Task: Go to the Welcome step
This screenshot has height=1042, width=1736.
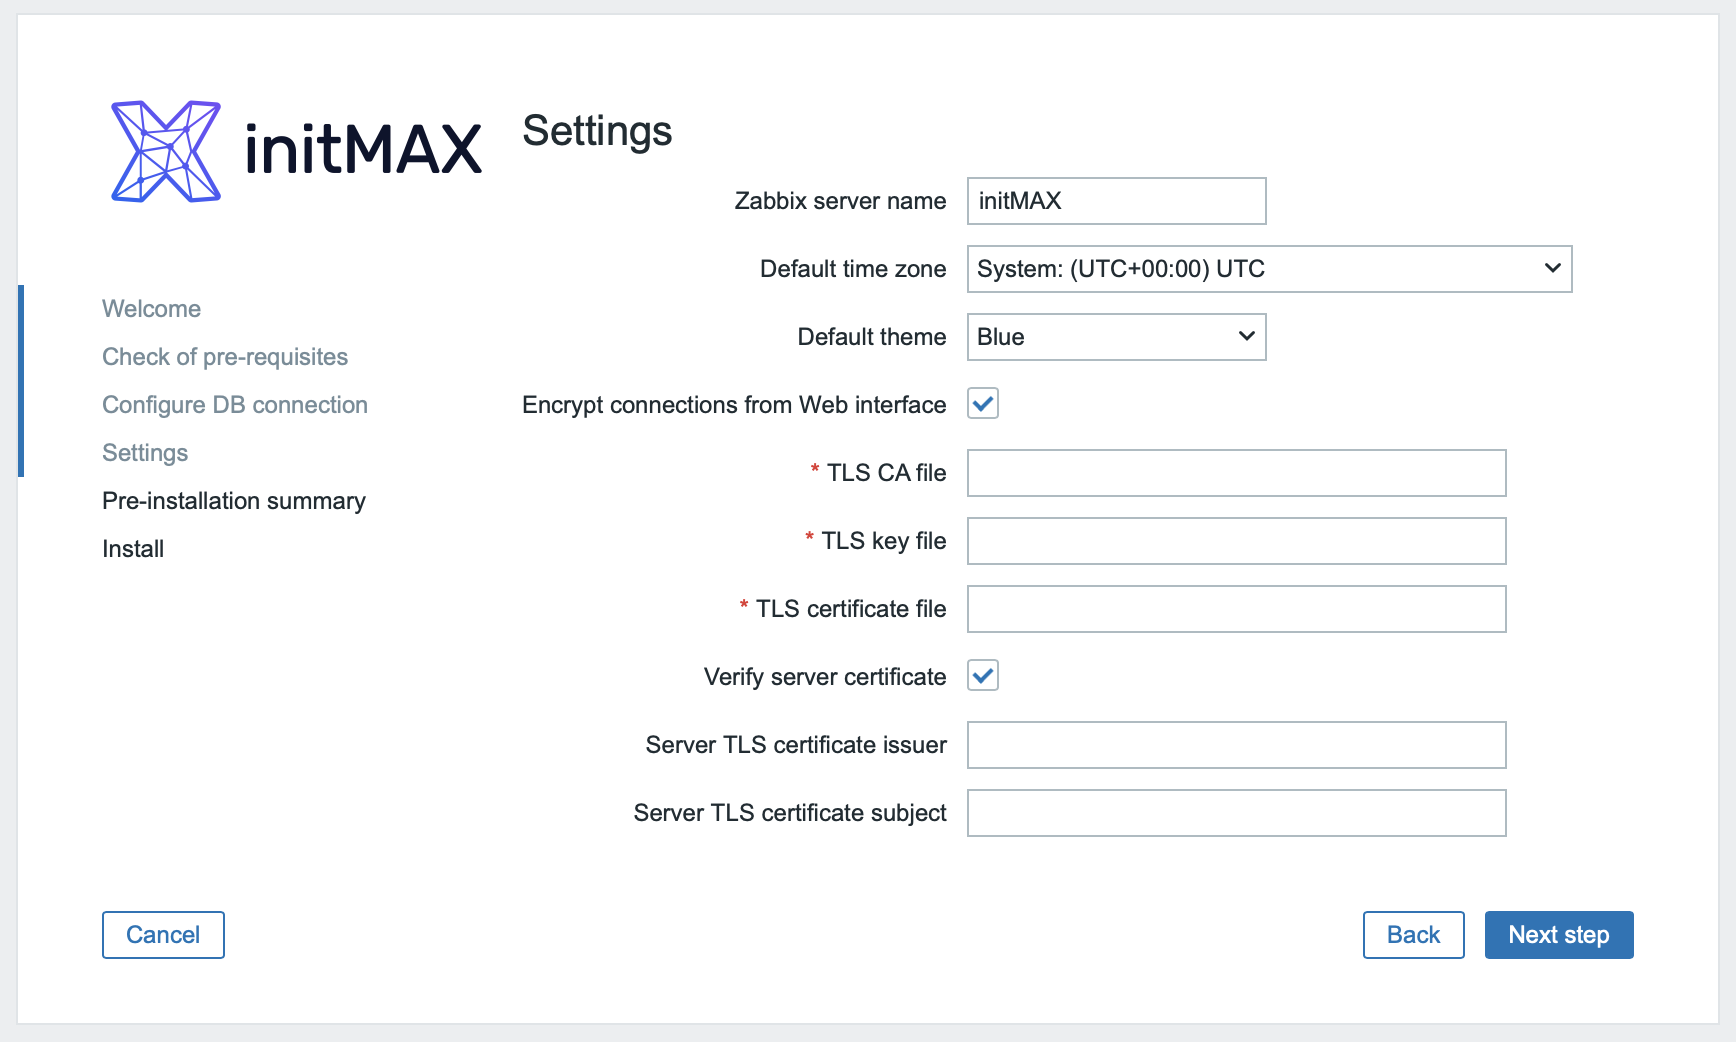Action: (x=151, y=309)
